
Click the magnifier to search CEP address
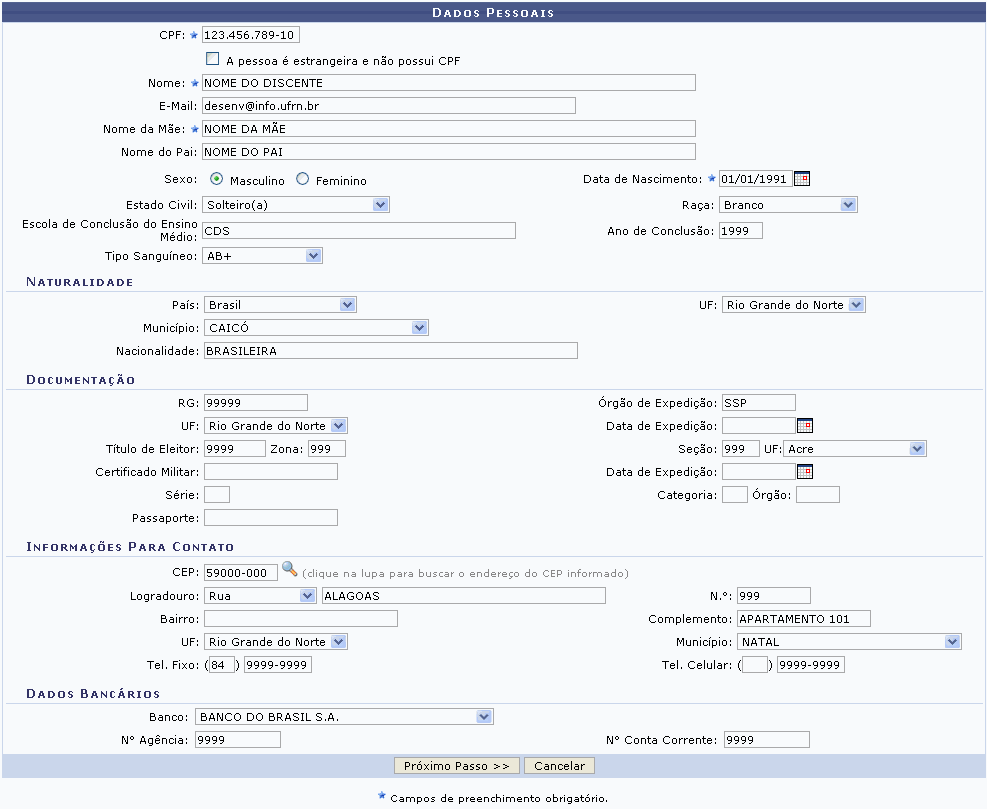(290, 570)
